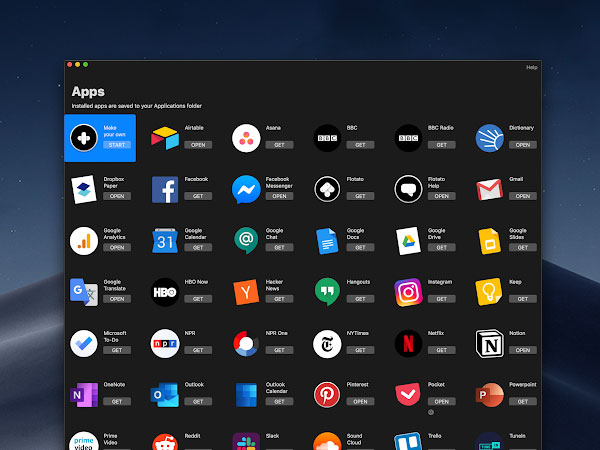Click the Make your own plus icon

[84, 138]
